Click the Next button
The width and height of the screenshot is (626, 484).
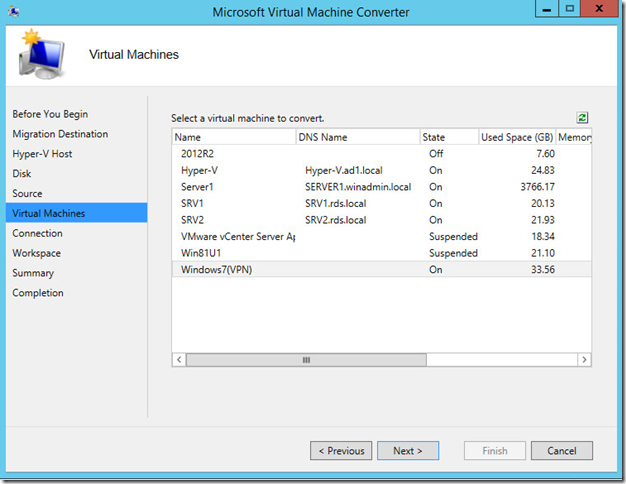(x=408, y=450)
